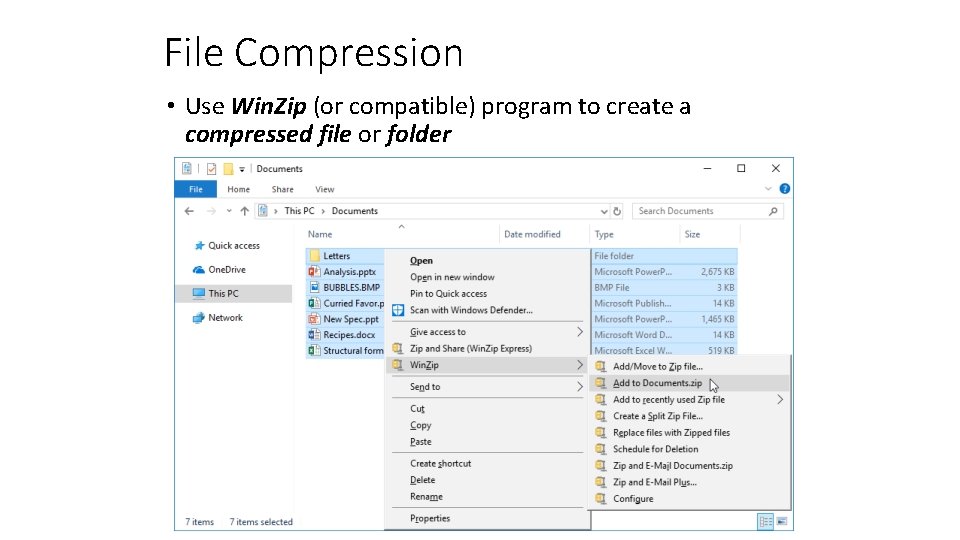
Task: Open the Customize Quick Access Toolbar dropdown
Action: click(x=242, y=169)
